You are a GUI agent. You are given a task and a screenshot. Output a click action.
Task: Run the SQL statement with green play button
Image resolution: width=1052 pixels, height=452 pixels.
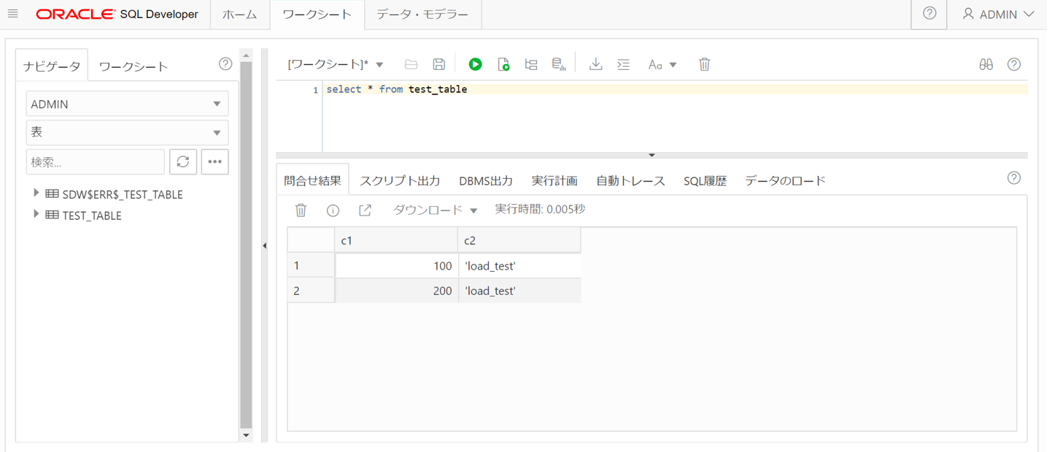coord(475,64)
